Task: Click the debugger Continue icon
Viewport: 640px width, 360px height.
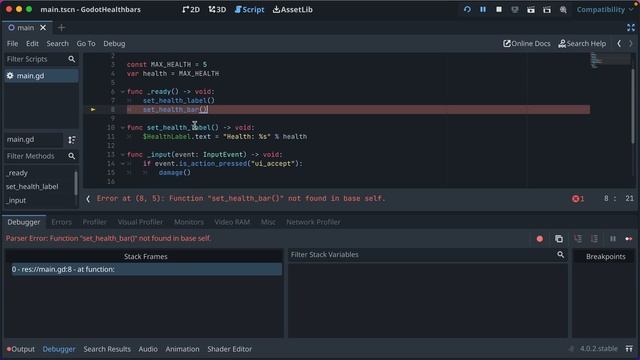Action: (629, 239)
